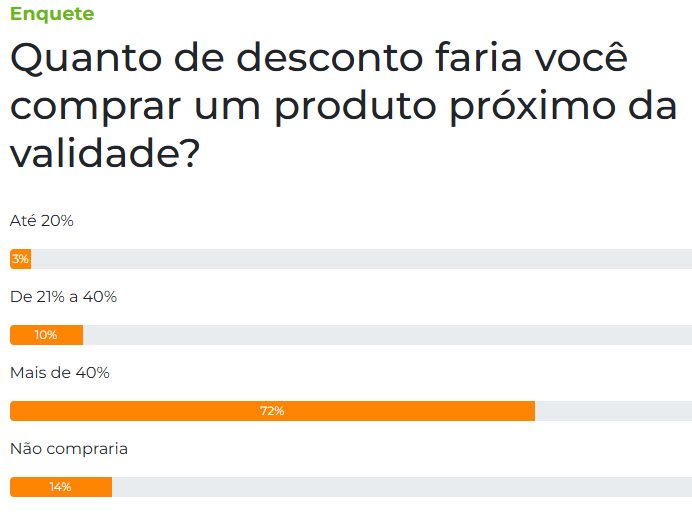The width and height of the screenshot is (692, 519).
Task: Click the word desconto in the heading
Action: point(330,57)
